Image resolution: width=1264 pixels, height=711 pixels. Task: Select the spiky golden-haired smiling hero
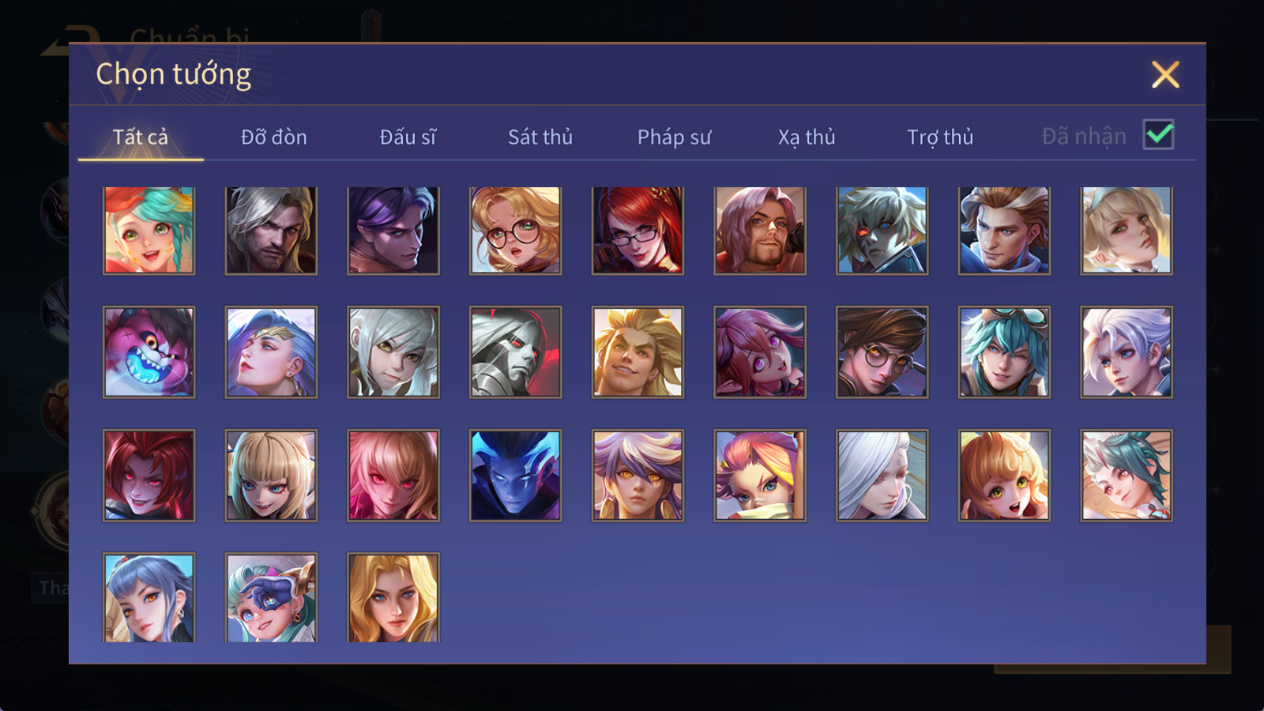[x=638, y=352]
